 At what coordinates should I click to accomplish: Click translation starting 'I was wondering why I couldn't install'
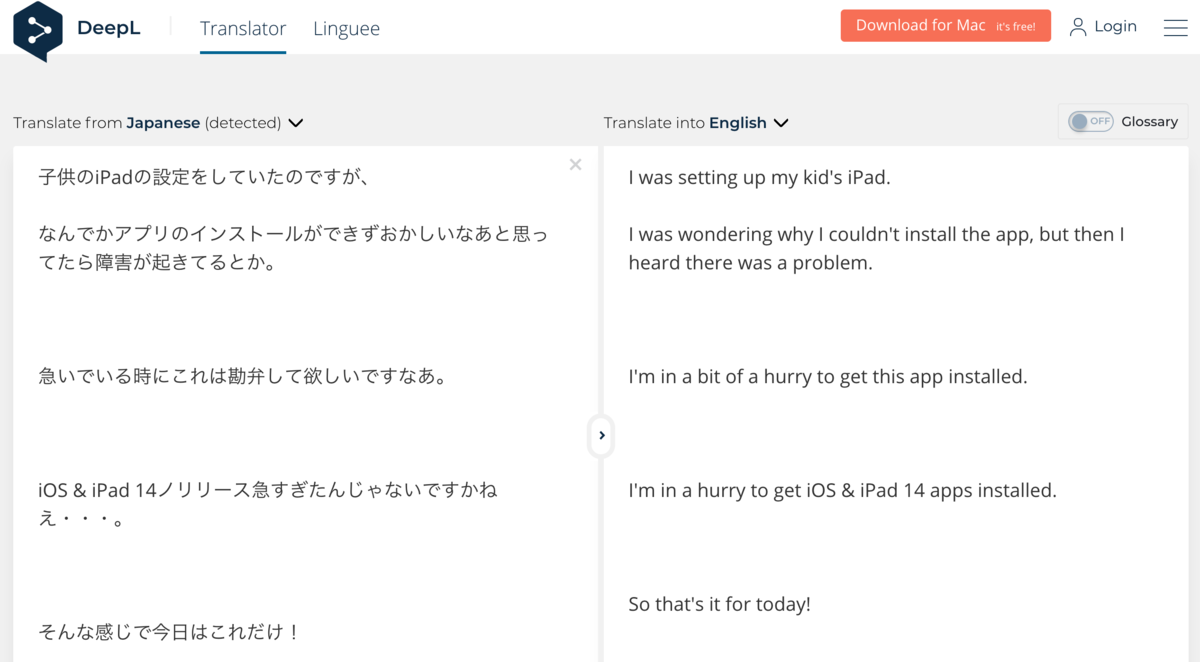[877, 249]
